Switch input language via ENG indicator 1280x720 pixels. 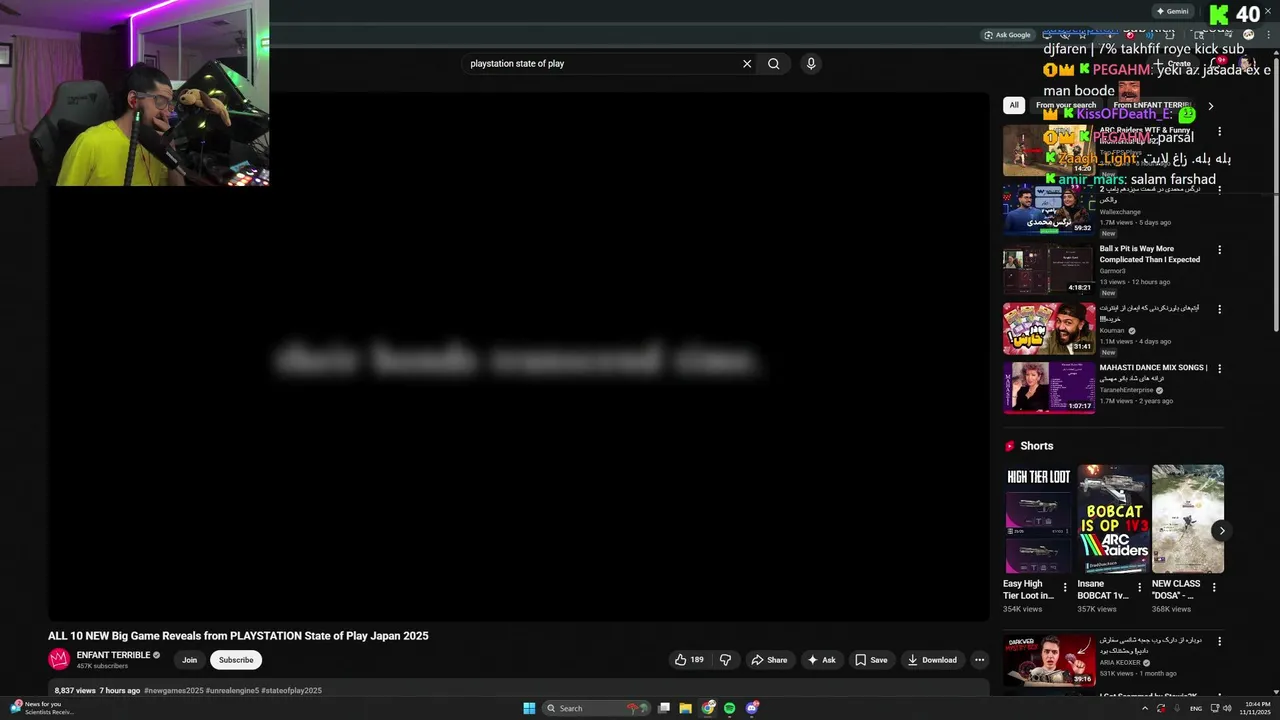click(x=1195, y=708)
